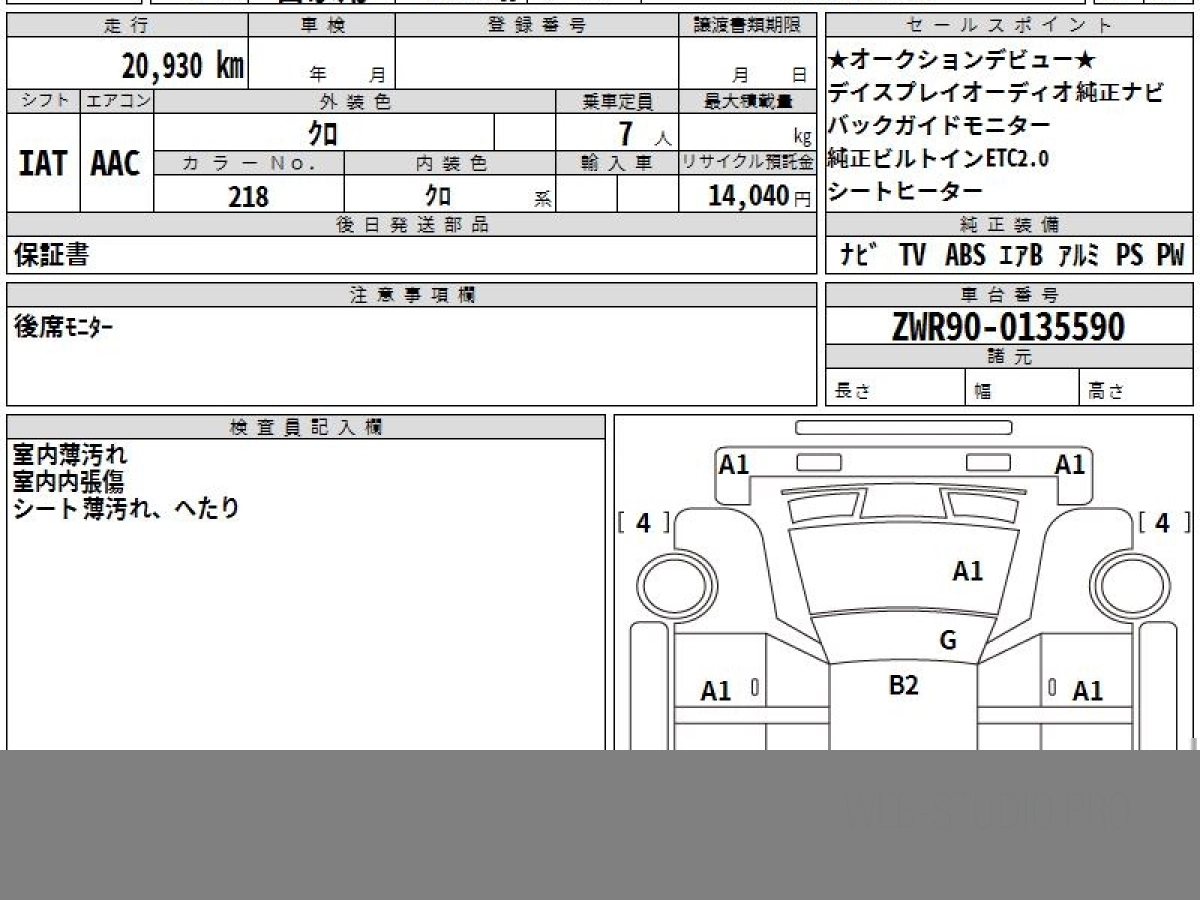Click the 長さ dimension label

click(853, 392)
